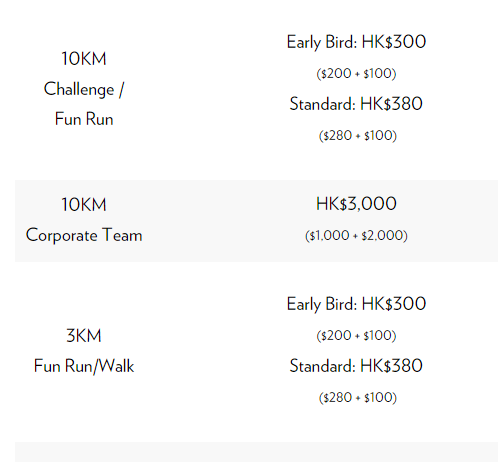The height and width of the screenshot is (462, 498).
Task: Click the Corporate Team label
Action: (x=84, y=235)
